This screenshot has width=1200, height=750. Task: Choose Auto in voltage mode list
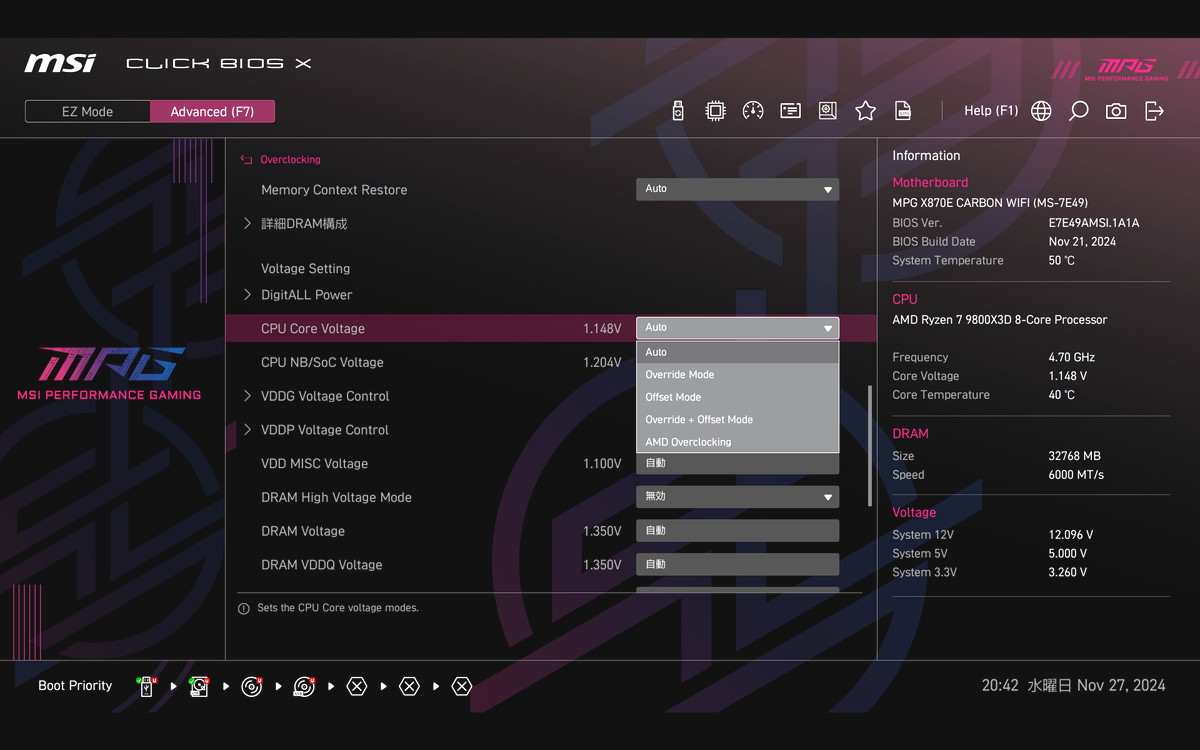(x=737, y=352)
